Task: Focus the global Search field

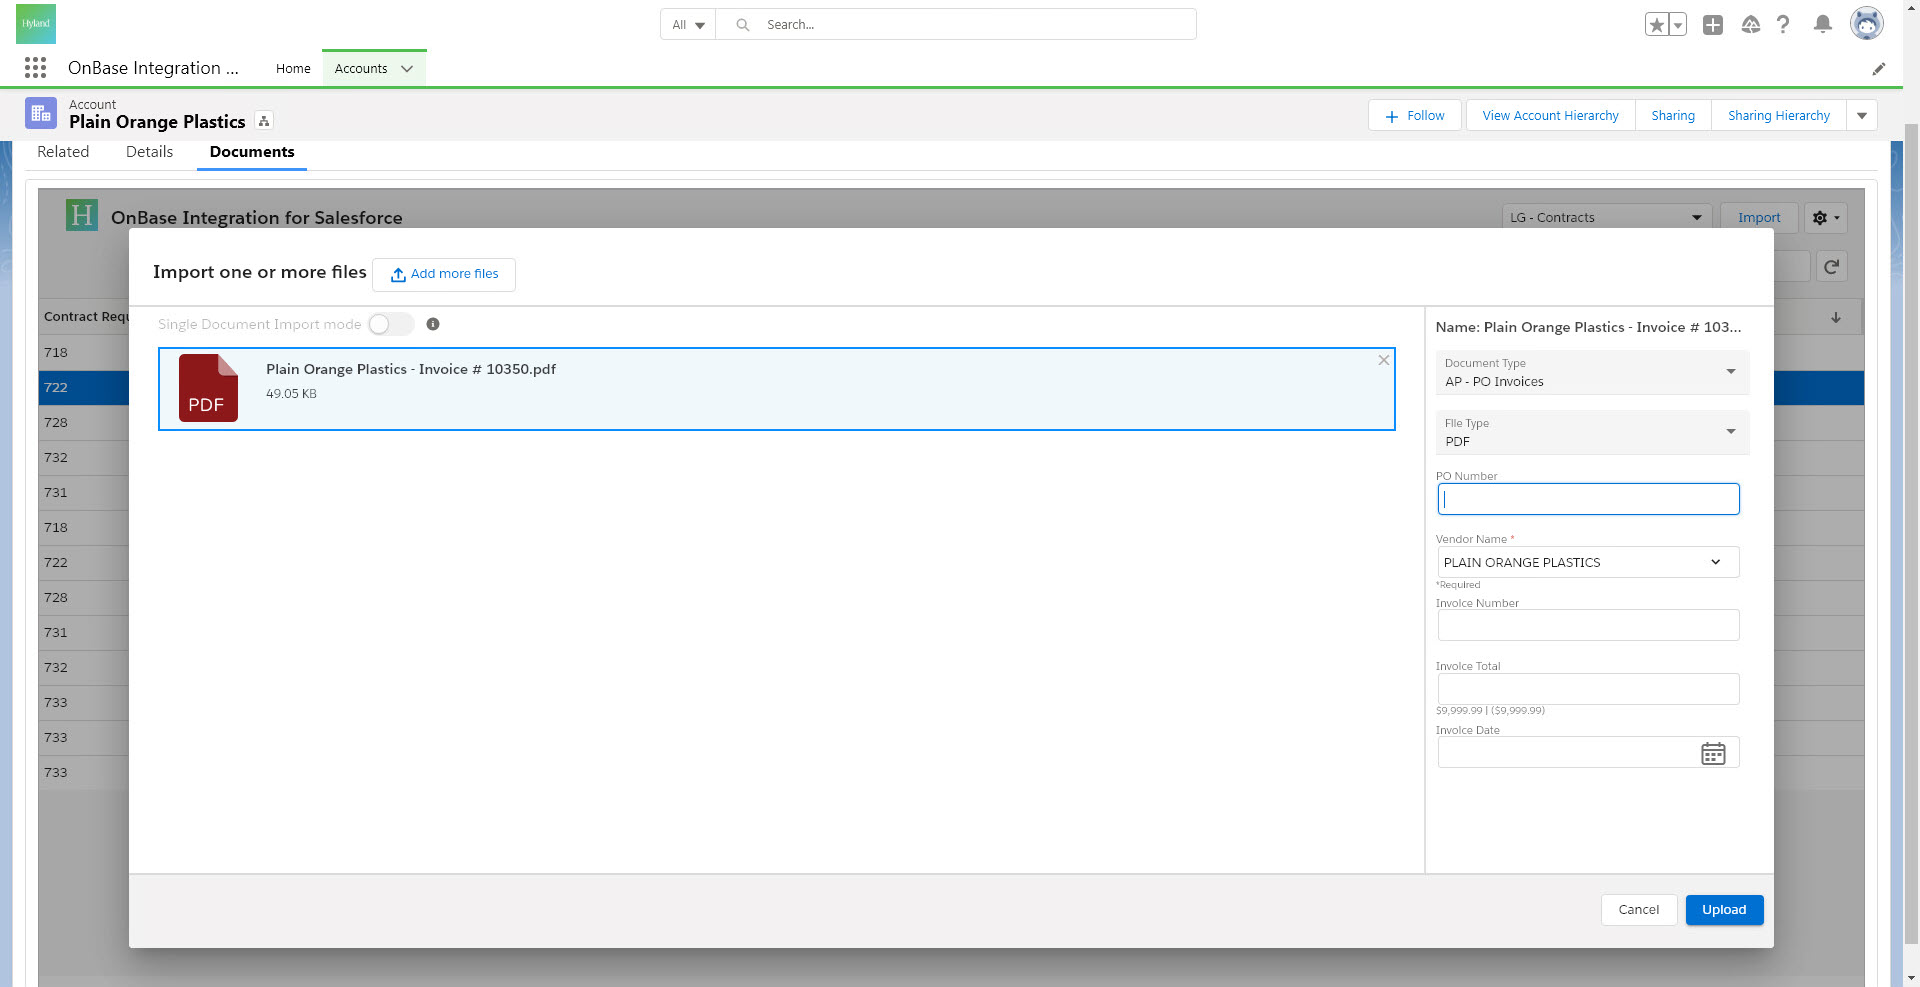Action: pos(955,25)
